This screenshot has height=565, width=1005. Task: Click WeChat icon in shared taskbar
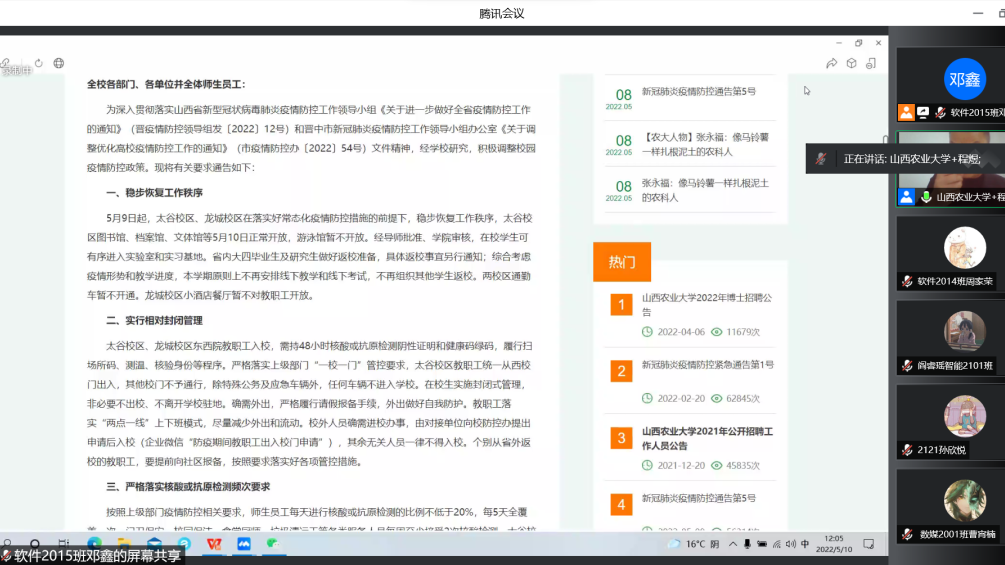point(274,544)
